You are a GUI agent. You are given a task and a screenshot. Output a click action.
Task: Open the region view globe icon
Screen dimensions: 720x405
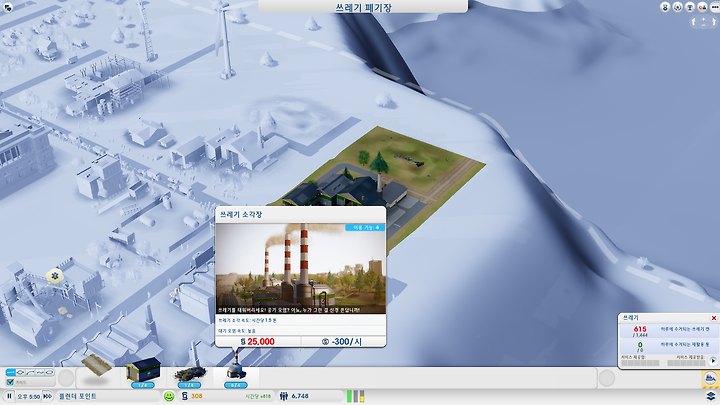click(x=677, y=7)
